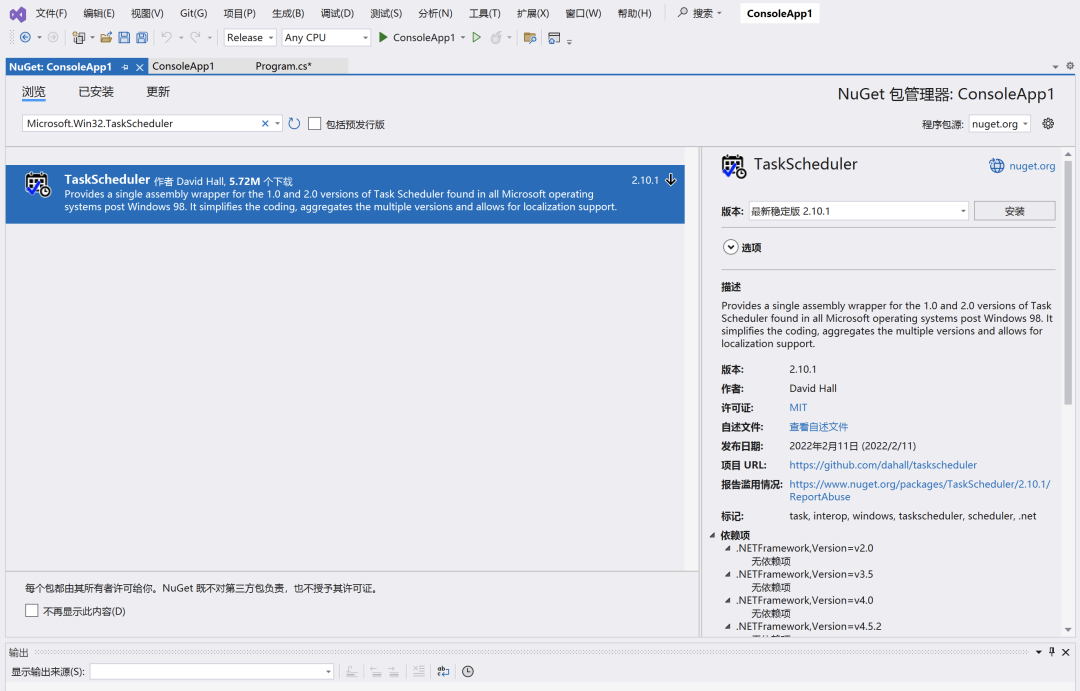The height and width of the screenshot is (691, 1080).
Task: Pin the NuGet: ConsoleApp1 tab
Action: pyautogui.click(x=125, y=67)
